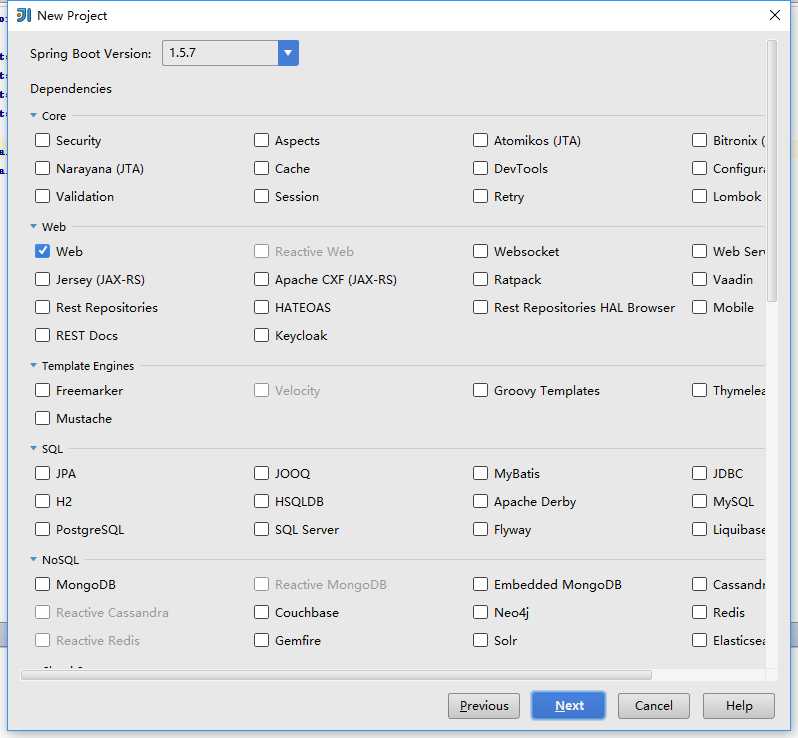Enable the Lombok checkbox
Image resolution: width=798 pixels, height=738 pixels.
[x=699, y=196]
